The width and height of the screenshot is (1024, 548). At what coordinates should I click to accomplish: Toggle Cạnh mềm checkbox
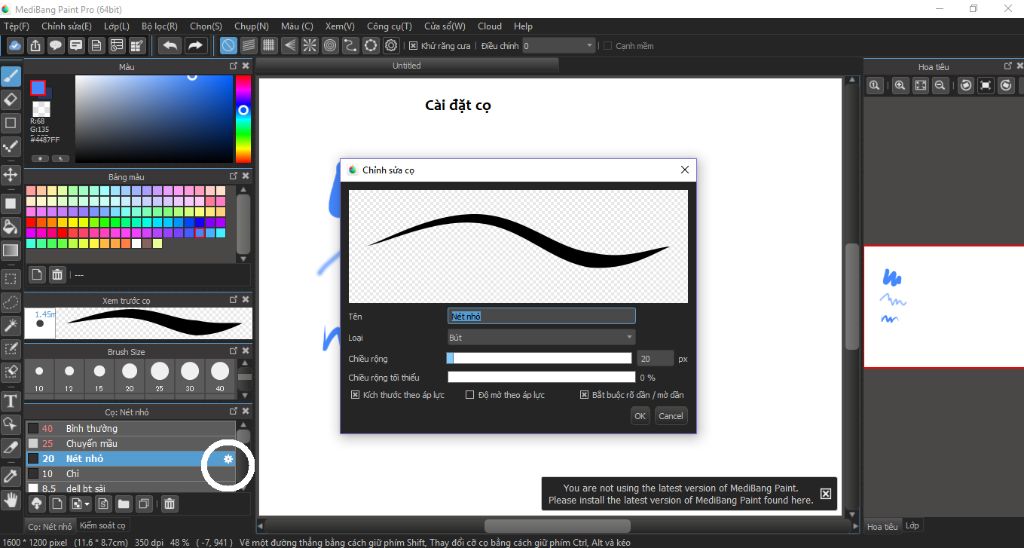pyautogui.click(x=607, y=46)
